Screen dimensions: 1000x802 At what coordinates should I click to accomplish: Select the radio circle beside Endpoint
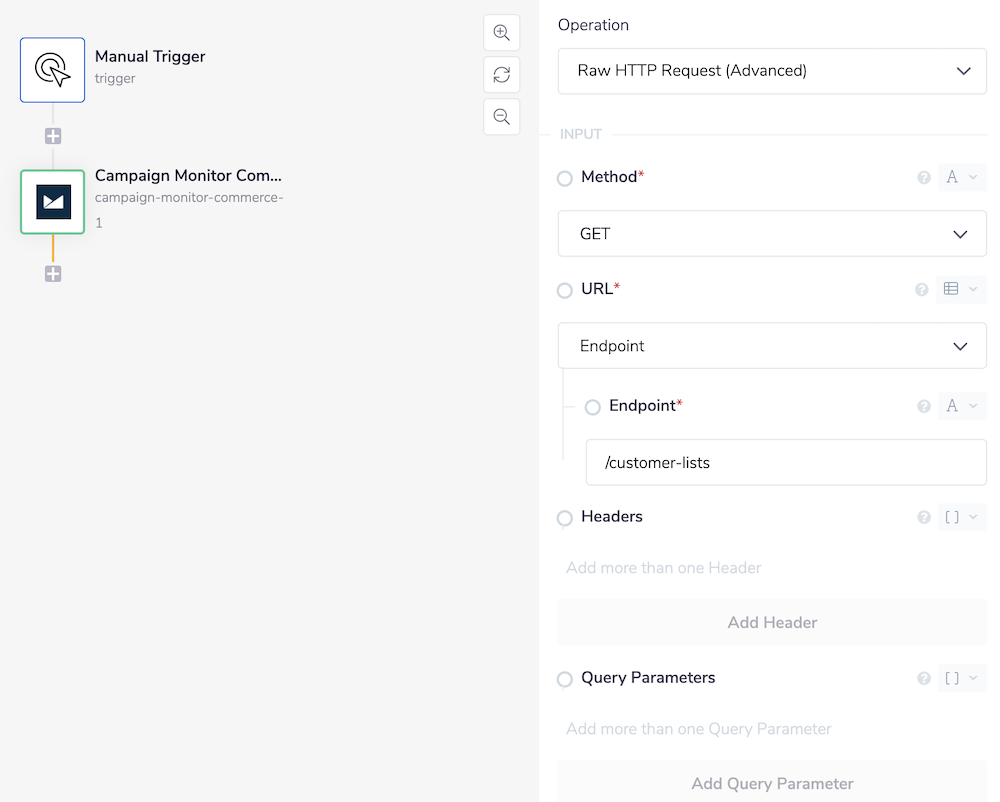592,406
